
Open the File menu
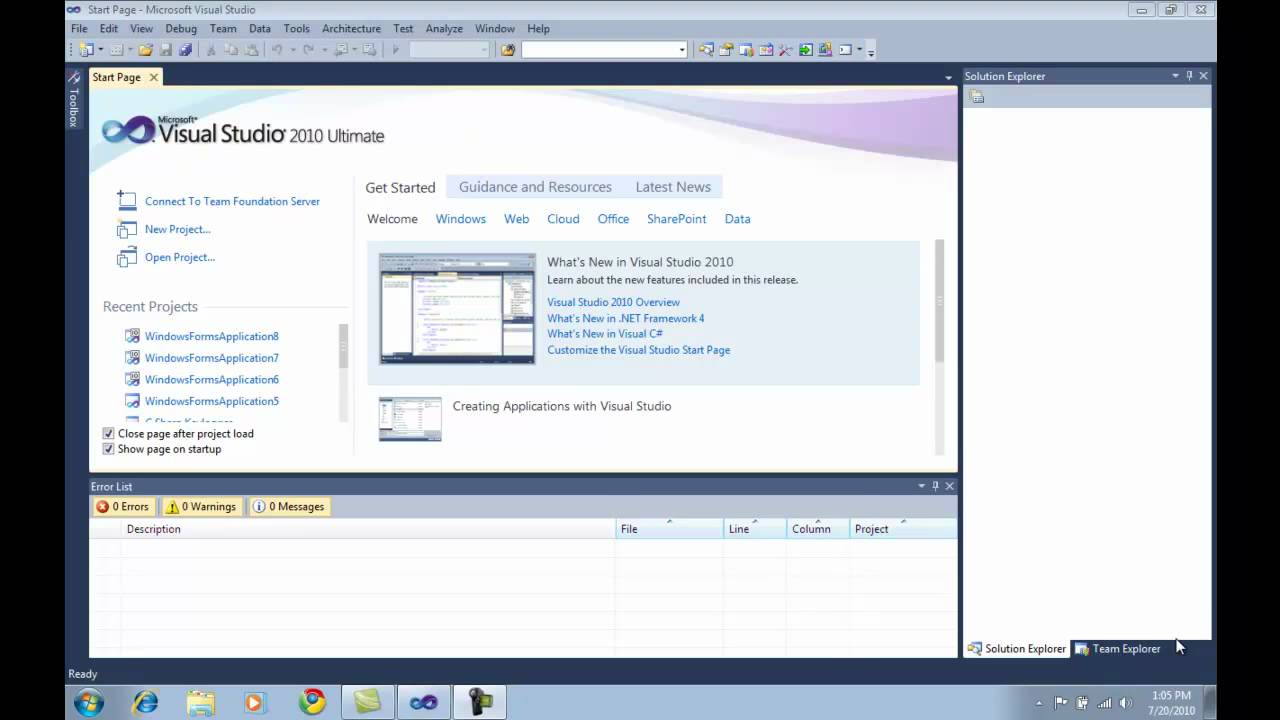79,29
